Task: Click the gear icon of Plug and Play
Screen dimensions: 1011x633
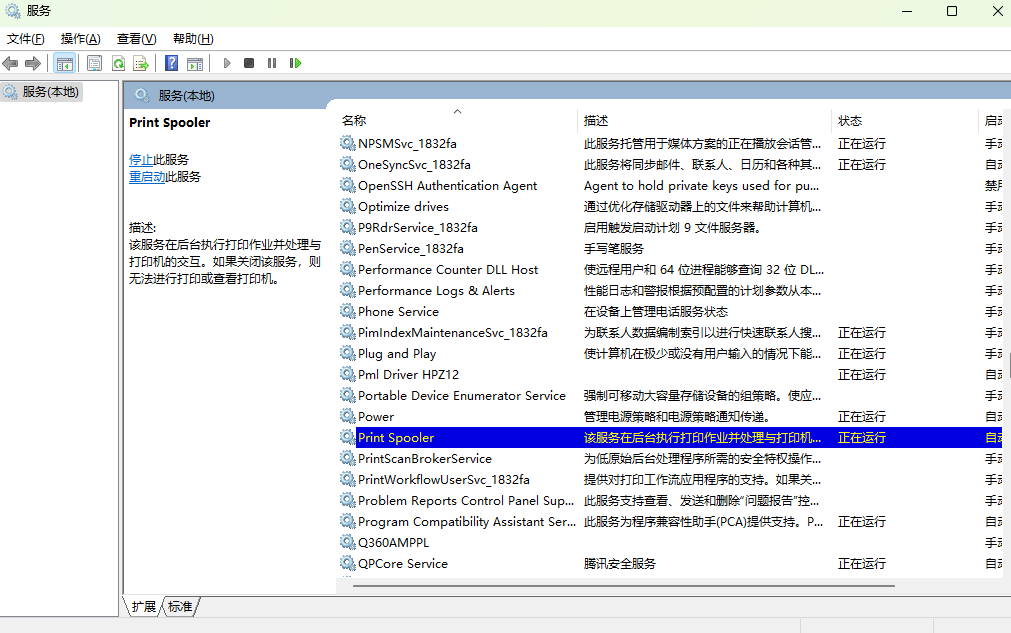Action: (348, 353)
